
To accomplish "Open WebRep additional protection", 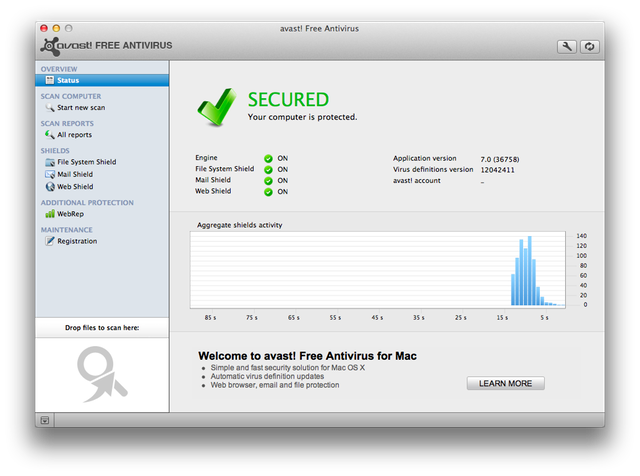I will click(70, 214).
